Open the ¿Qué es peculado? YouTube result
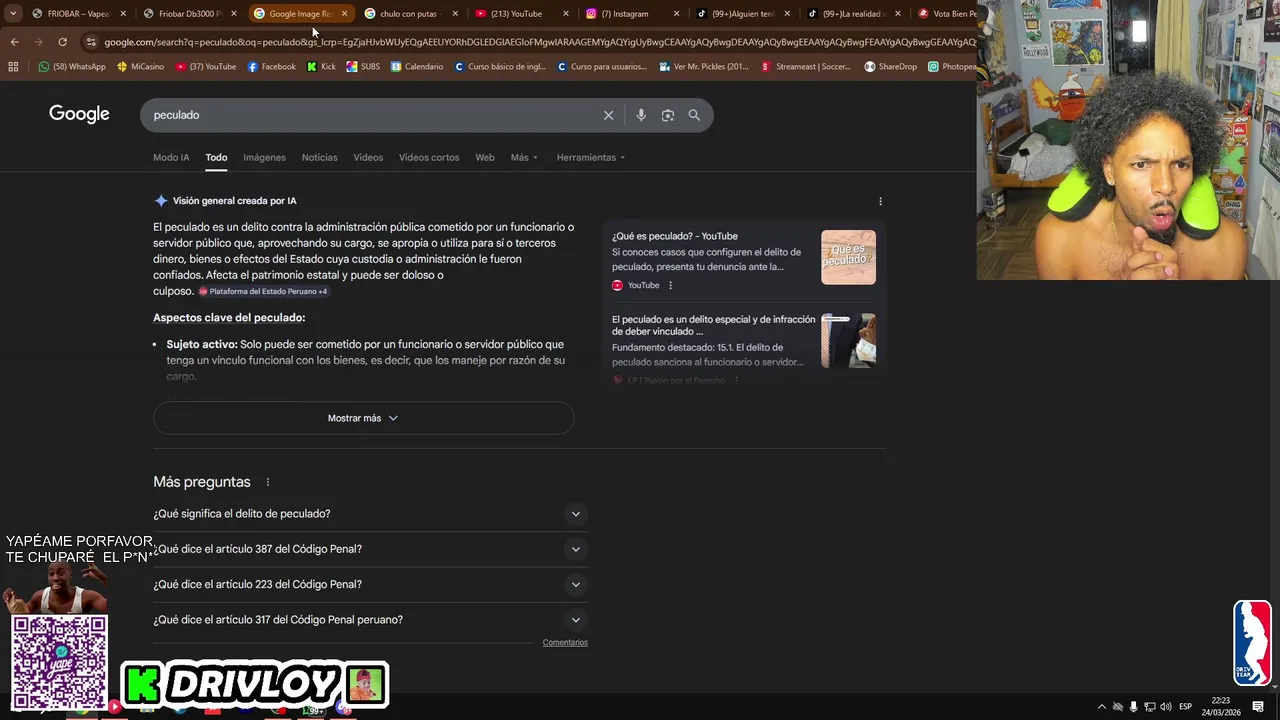Image resolution: width=1280 pixels, height=720 pixels. (675, 236)
